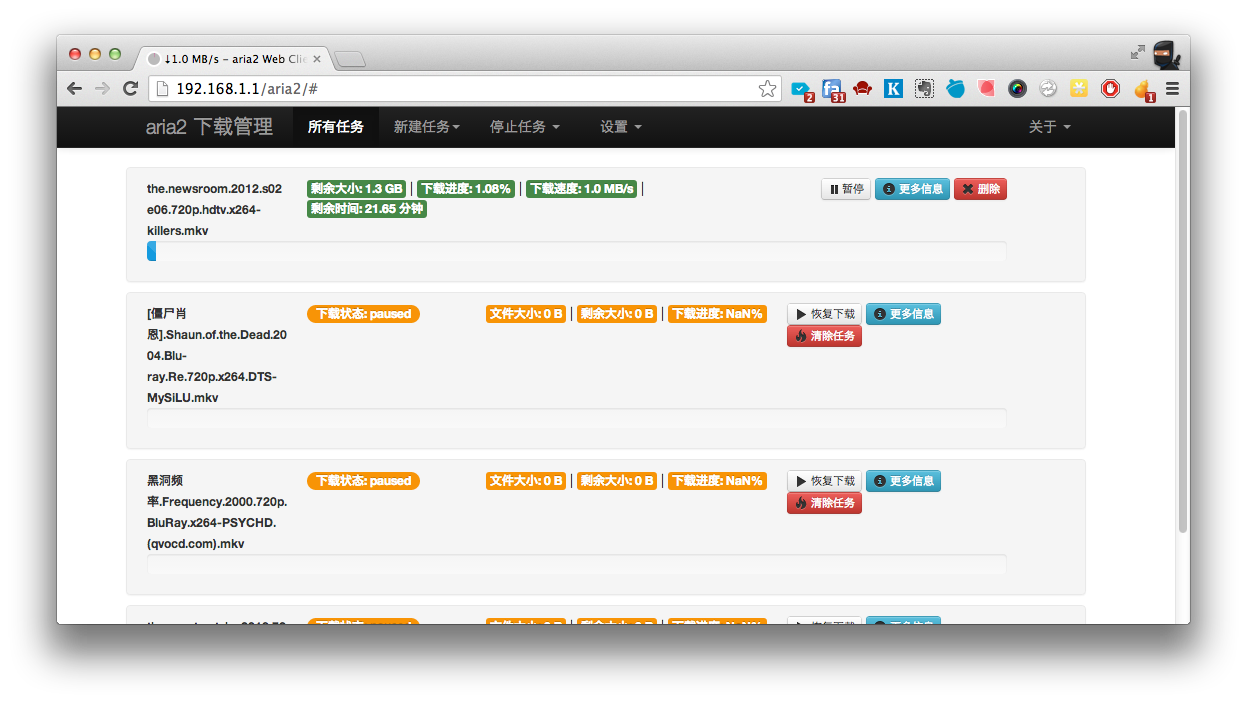Resume the Frequency 2000 download

824,481
